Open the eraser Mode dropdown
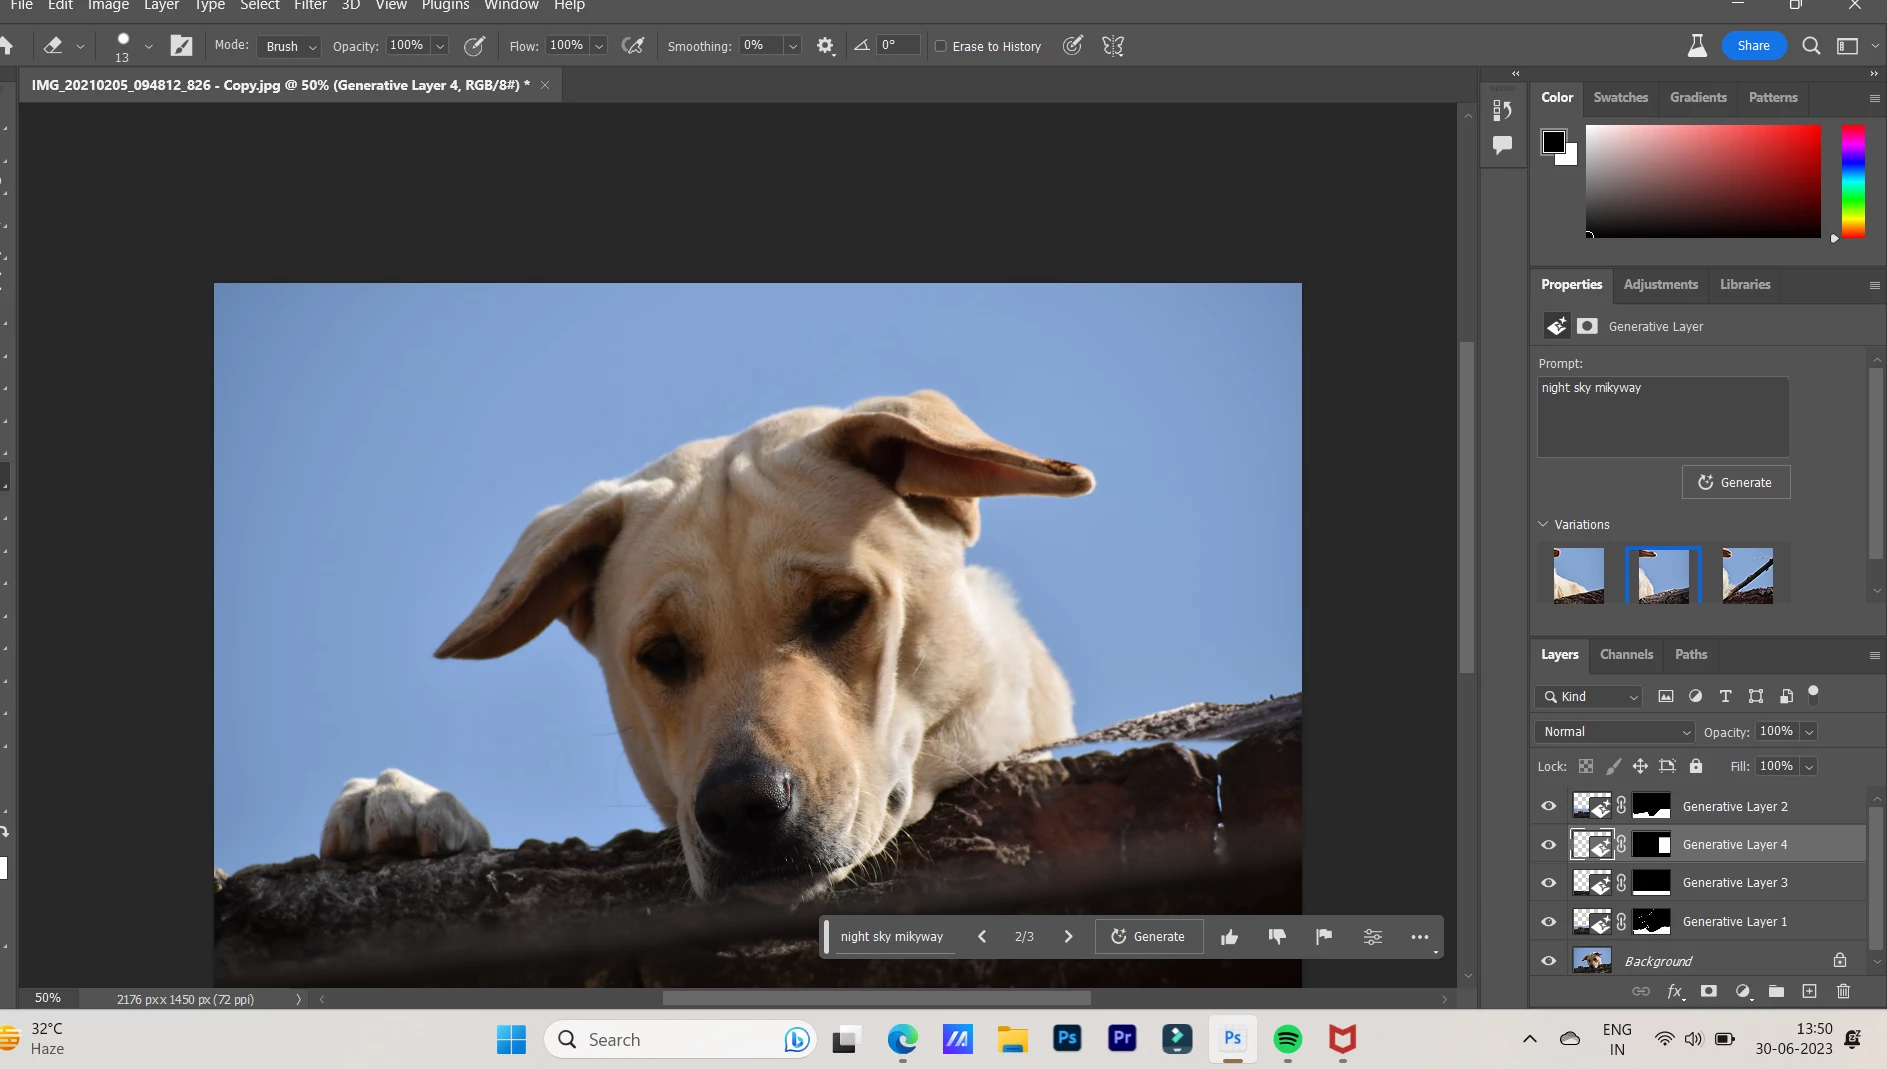 tap(289, 46)
